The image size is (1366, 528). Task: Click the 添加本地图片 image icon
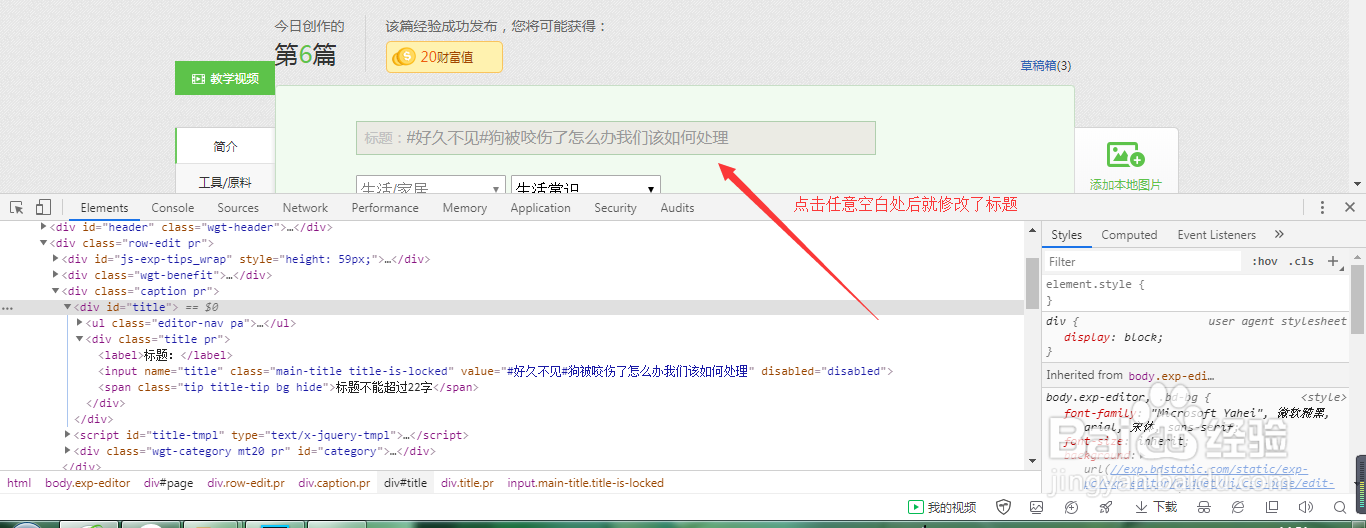tap(1126, 155)
